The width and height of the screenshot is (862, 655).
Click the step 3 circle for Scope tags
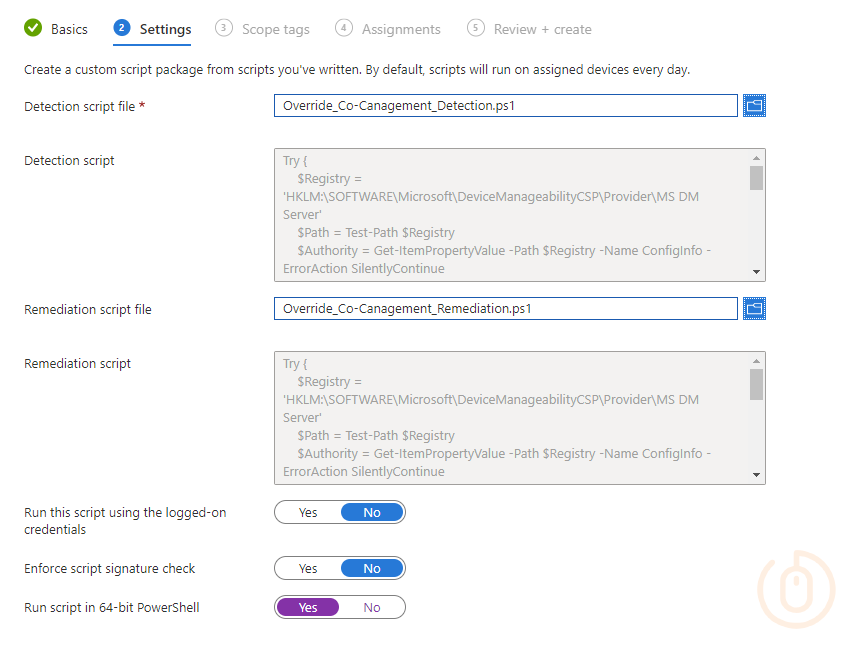223,27
